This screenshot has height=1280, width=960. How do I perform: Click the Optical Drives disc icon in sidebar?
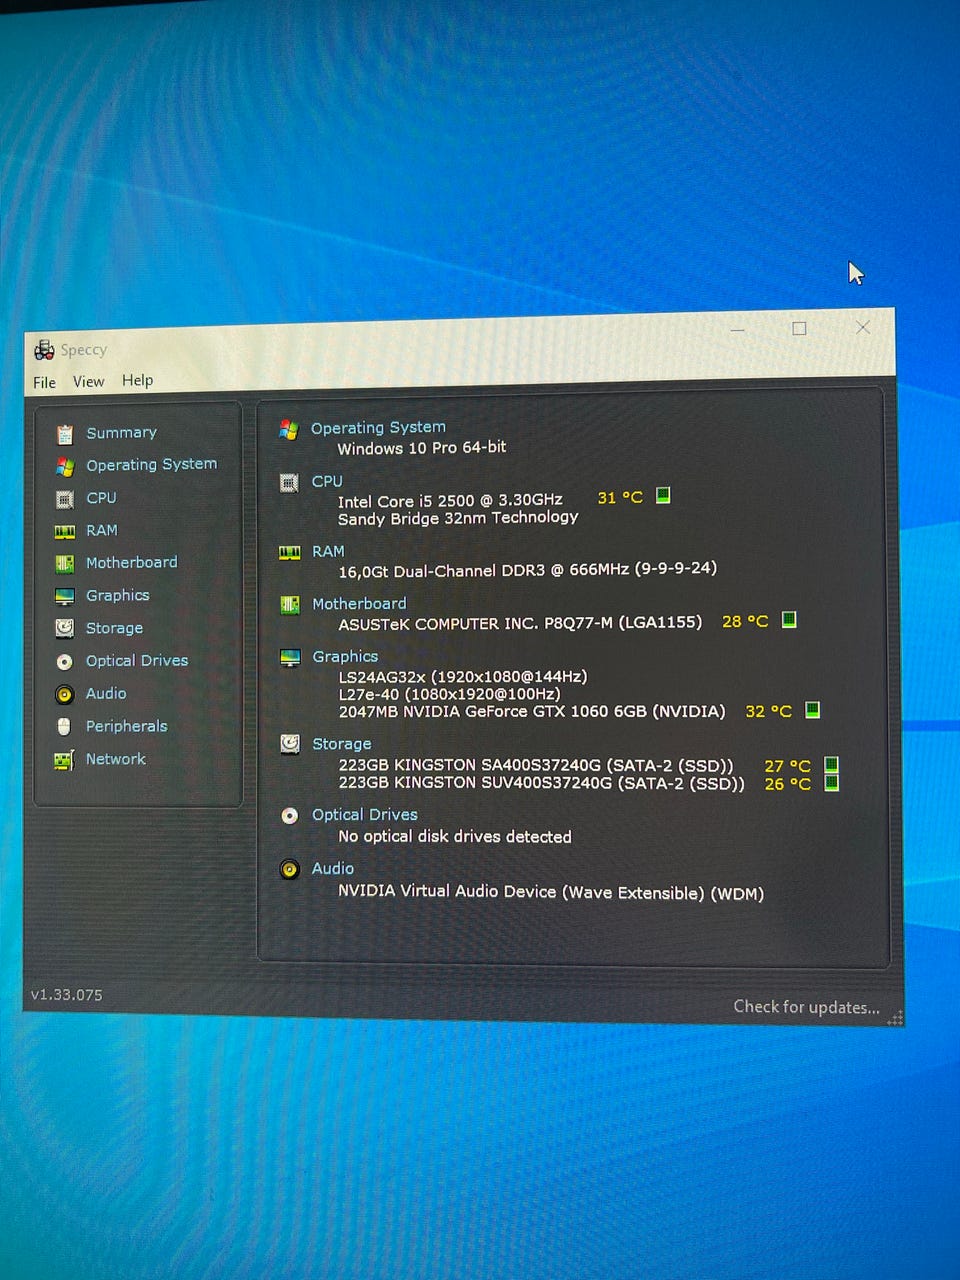coord(65,662)
